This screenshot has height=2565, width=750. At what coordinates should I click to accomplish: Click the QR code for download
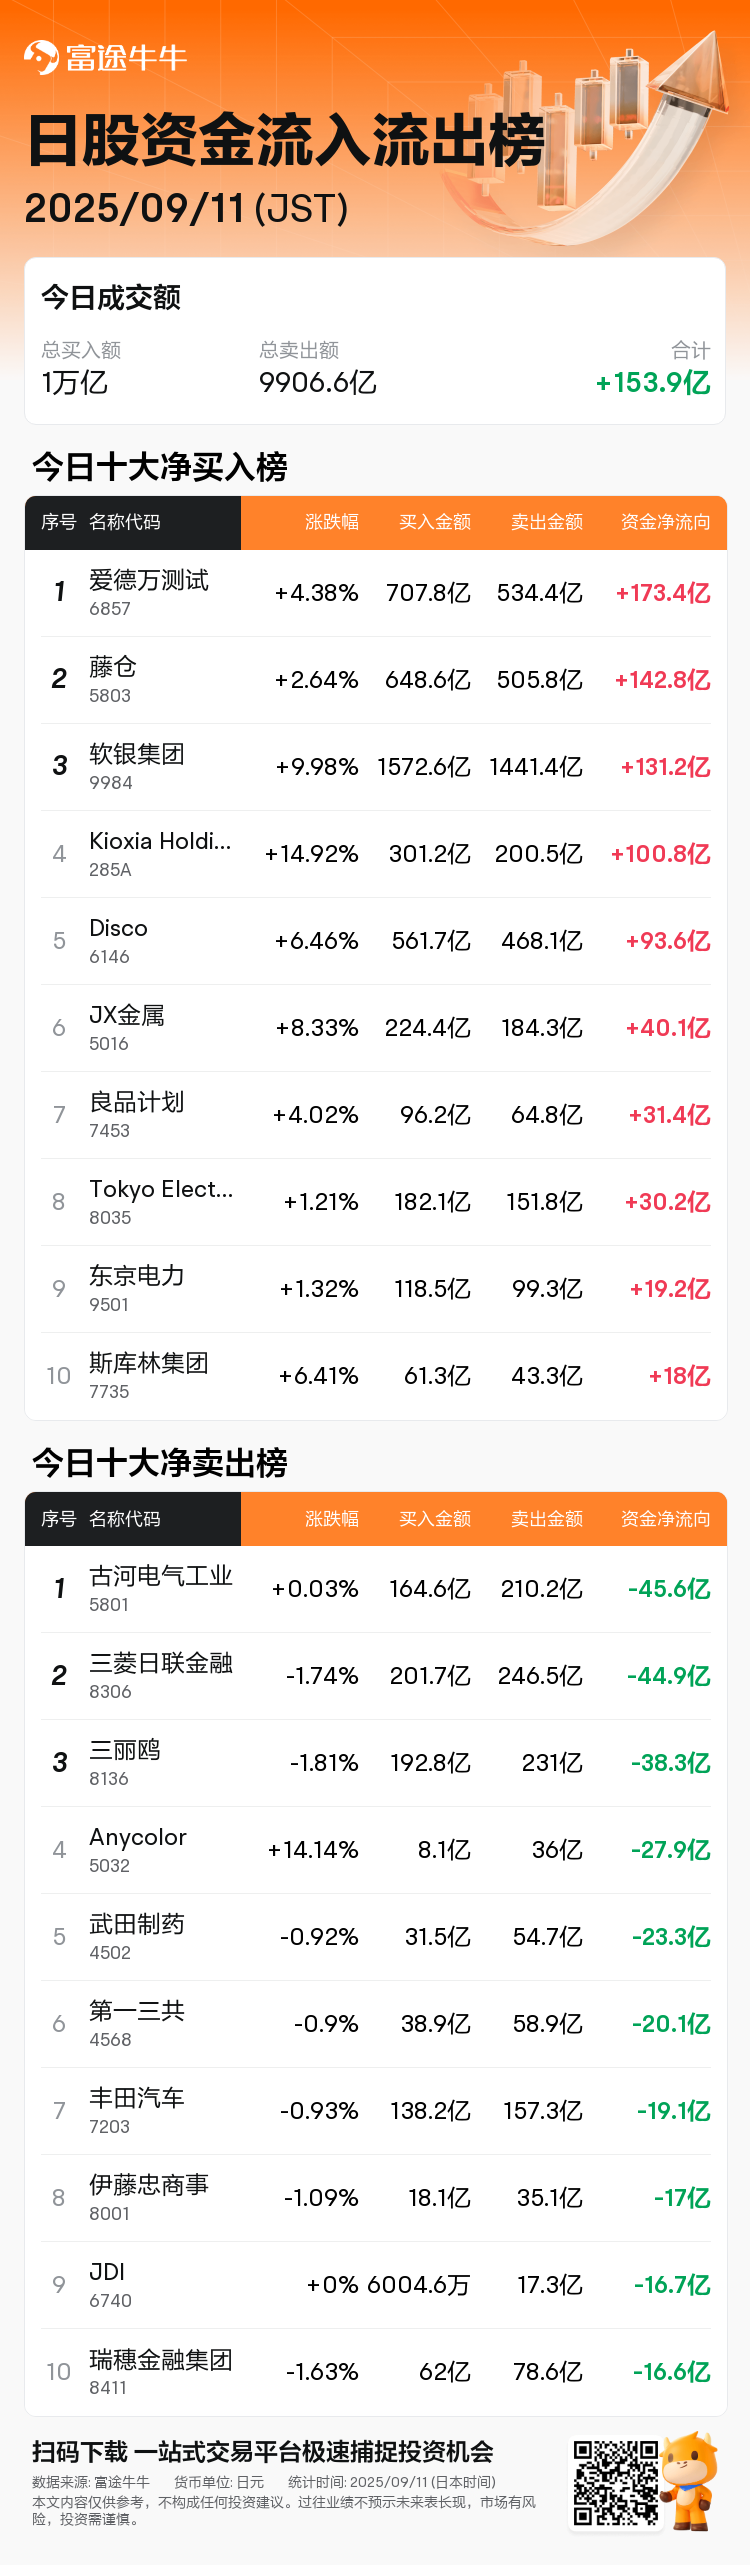615,2482
